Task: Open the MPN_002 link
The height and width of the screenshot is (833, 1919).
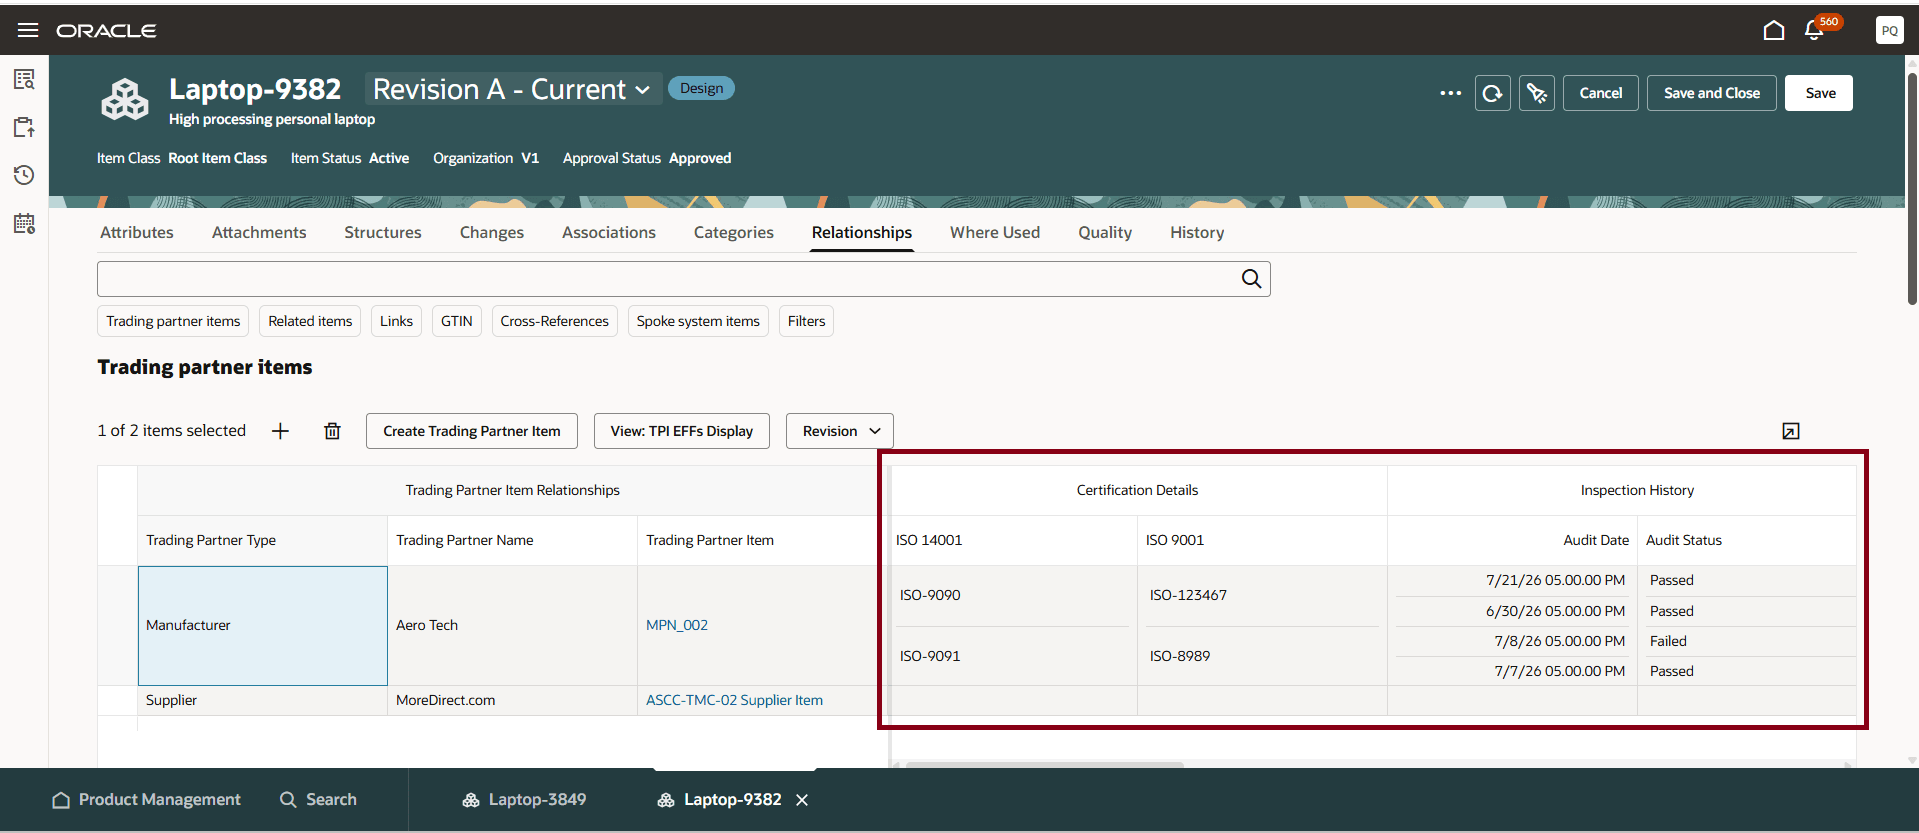Action: pos(677,625)
